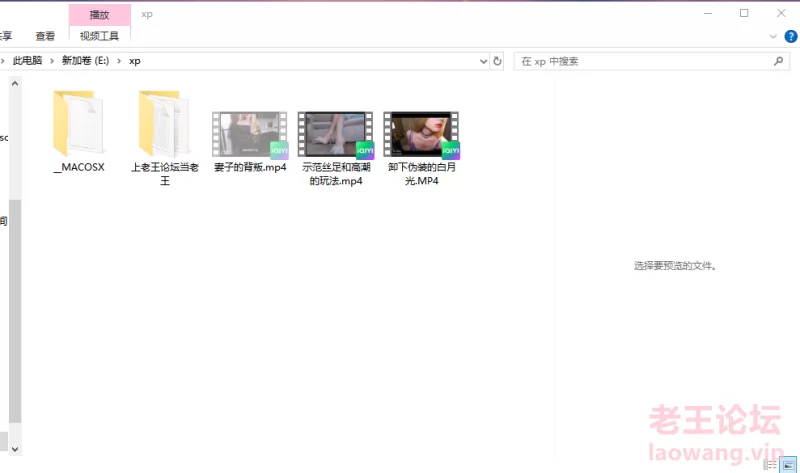The image size is (800, 473).
Task: Maximize the xp Explorer window
Action: 744,13
